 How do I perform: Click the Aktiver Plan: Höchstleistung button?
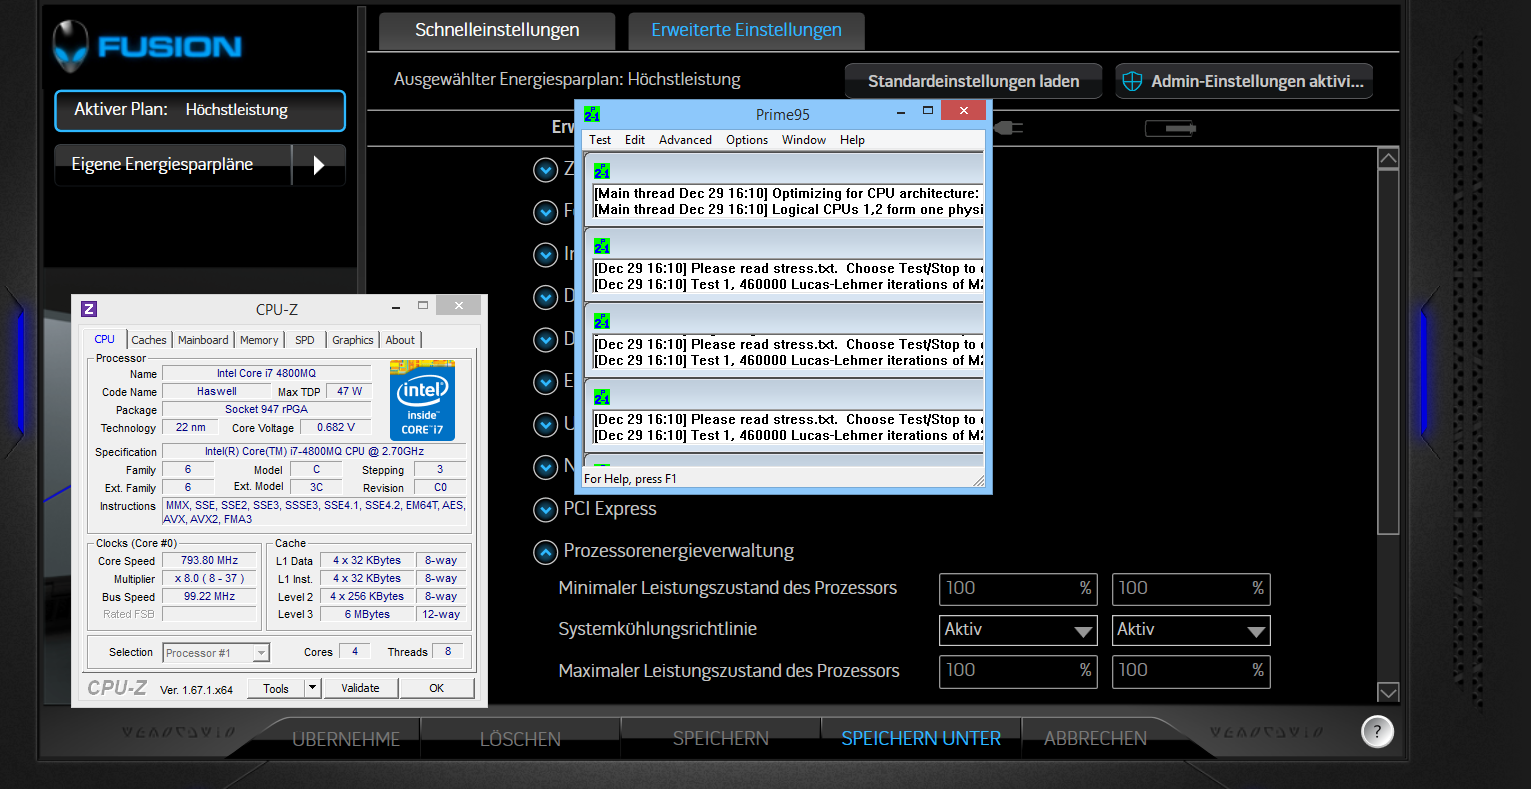click(x=200, y=110)
